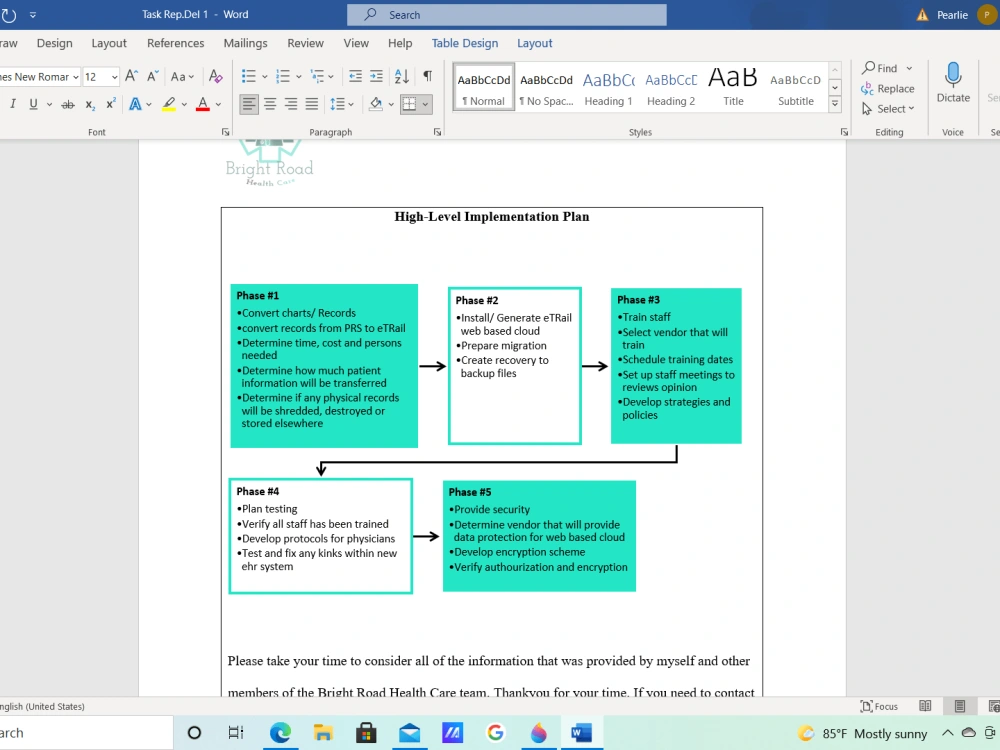
Task: Select the Phase #2 flowchart box
Action: tap(515, 366)
